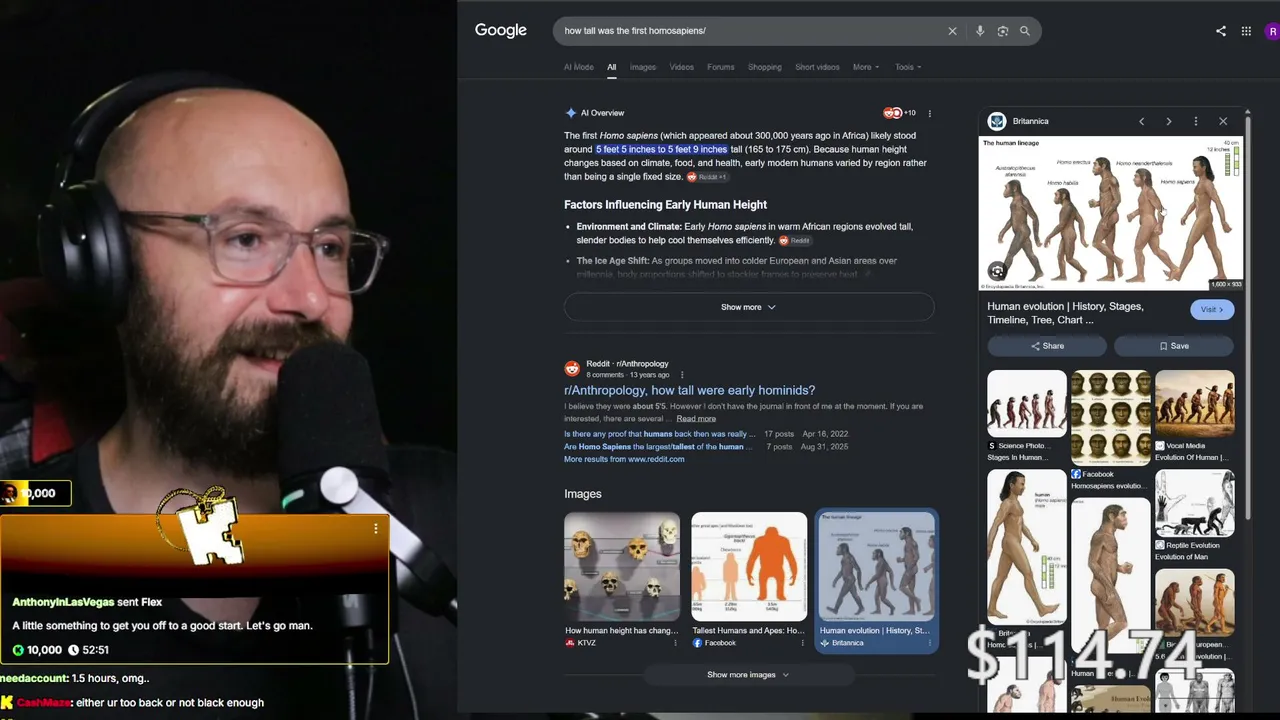Click the Britannica logo in preview panel

point(996,121)
